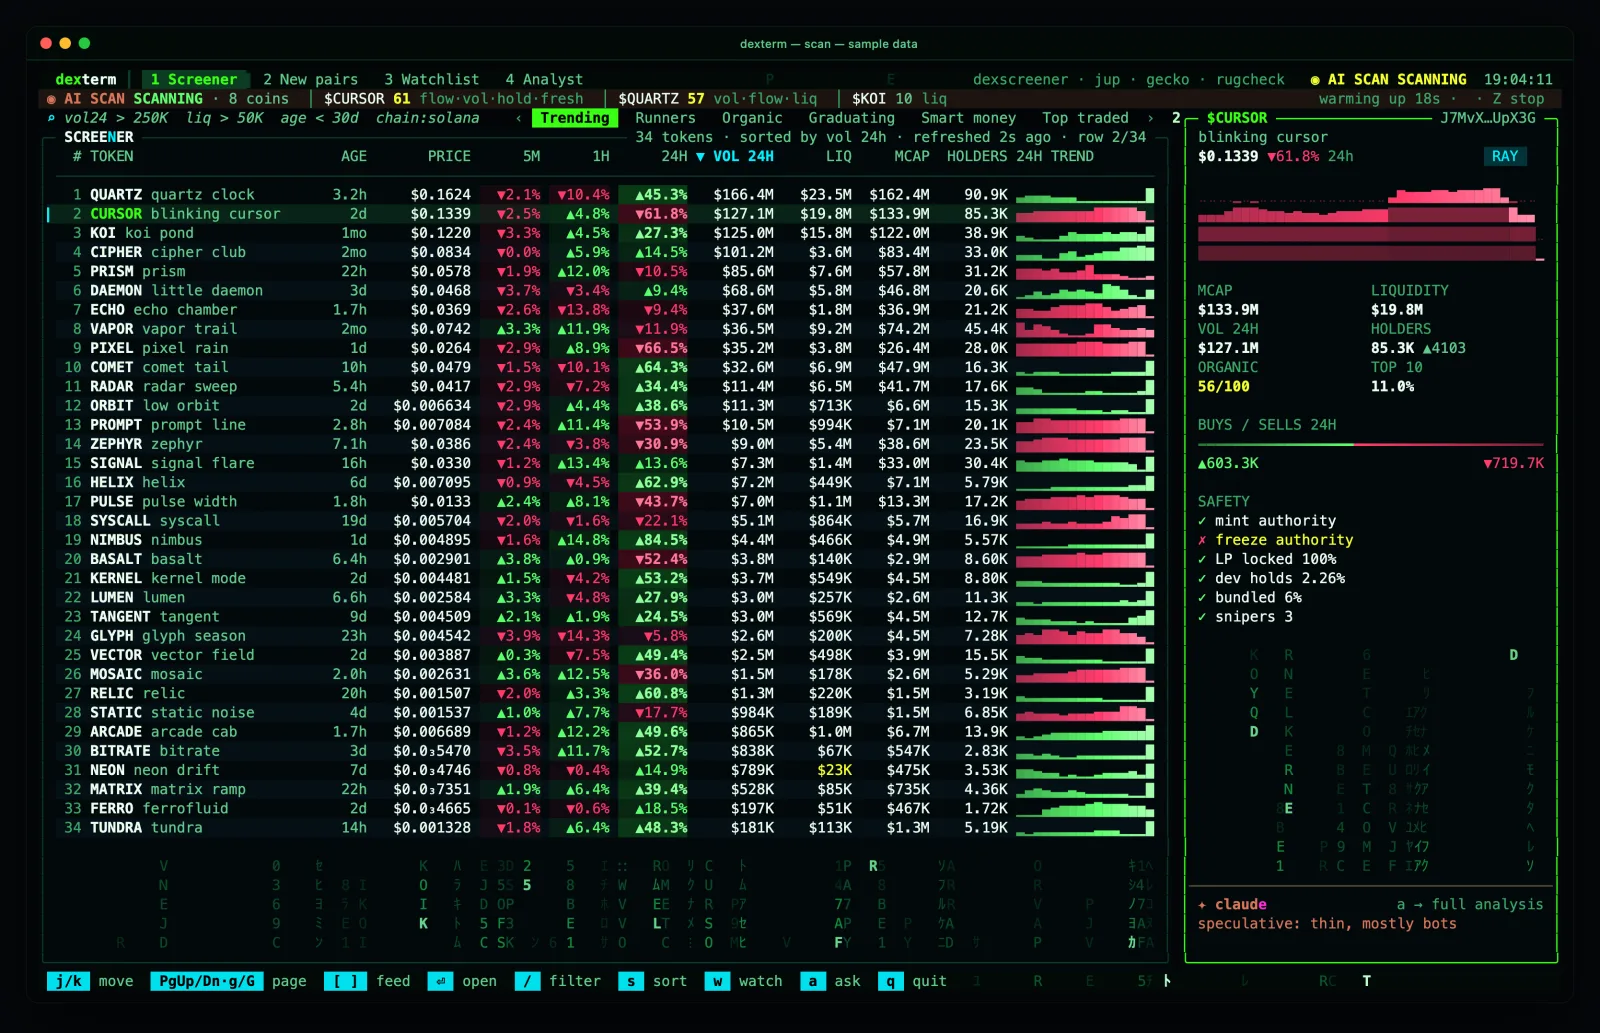
Task: Click the PgUp/Dn page key hint
Action: (x=229, y=981)
